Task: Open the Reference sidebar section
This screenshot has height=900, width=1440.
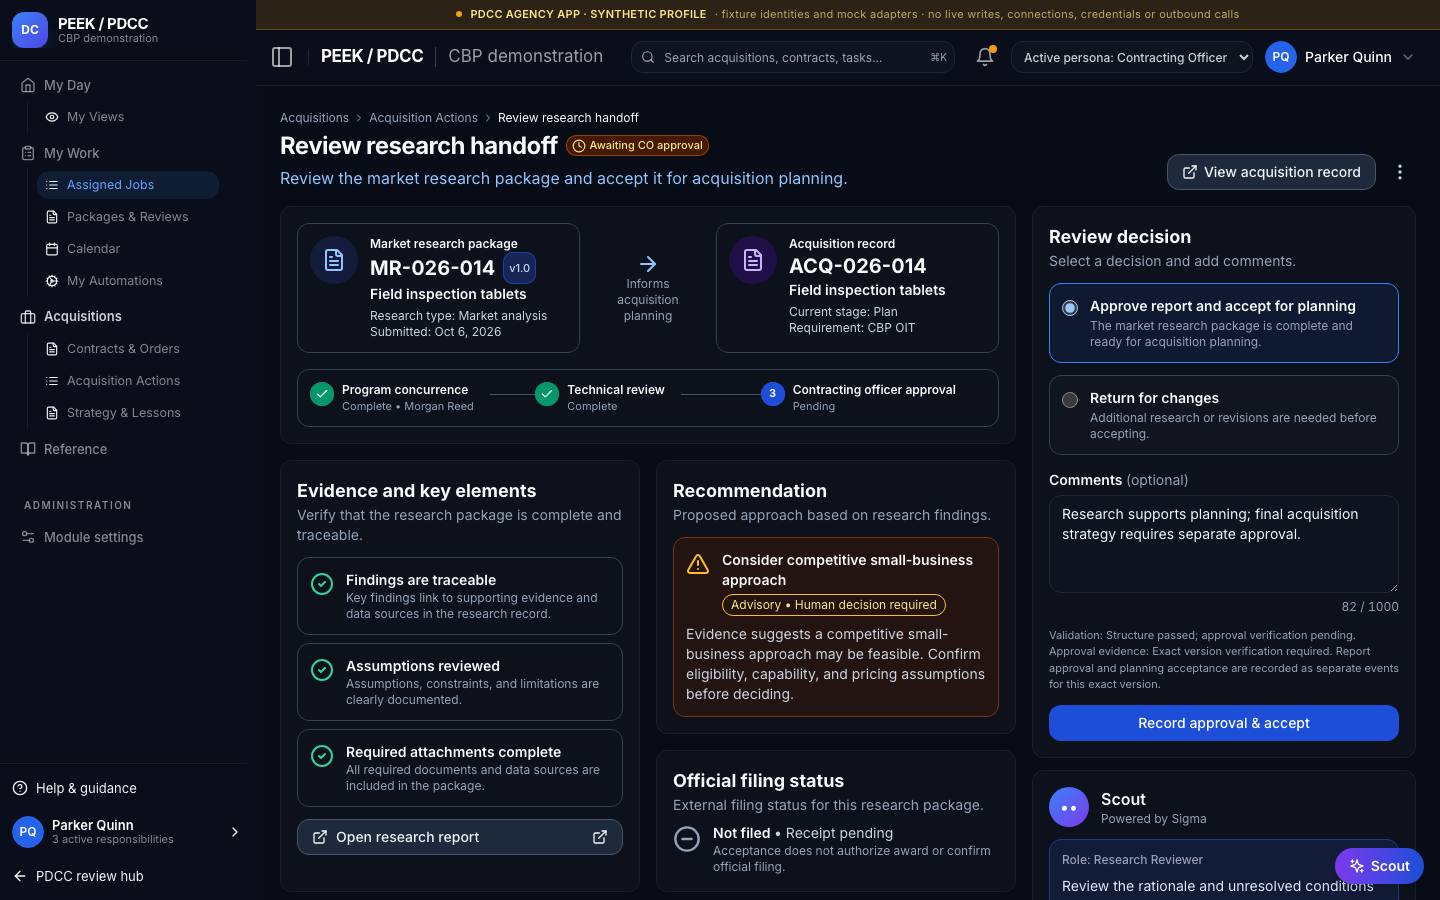Action: click(124, 449)
